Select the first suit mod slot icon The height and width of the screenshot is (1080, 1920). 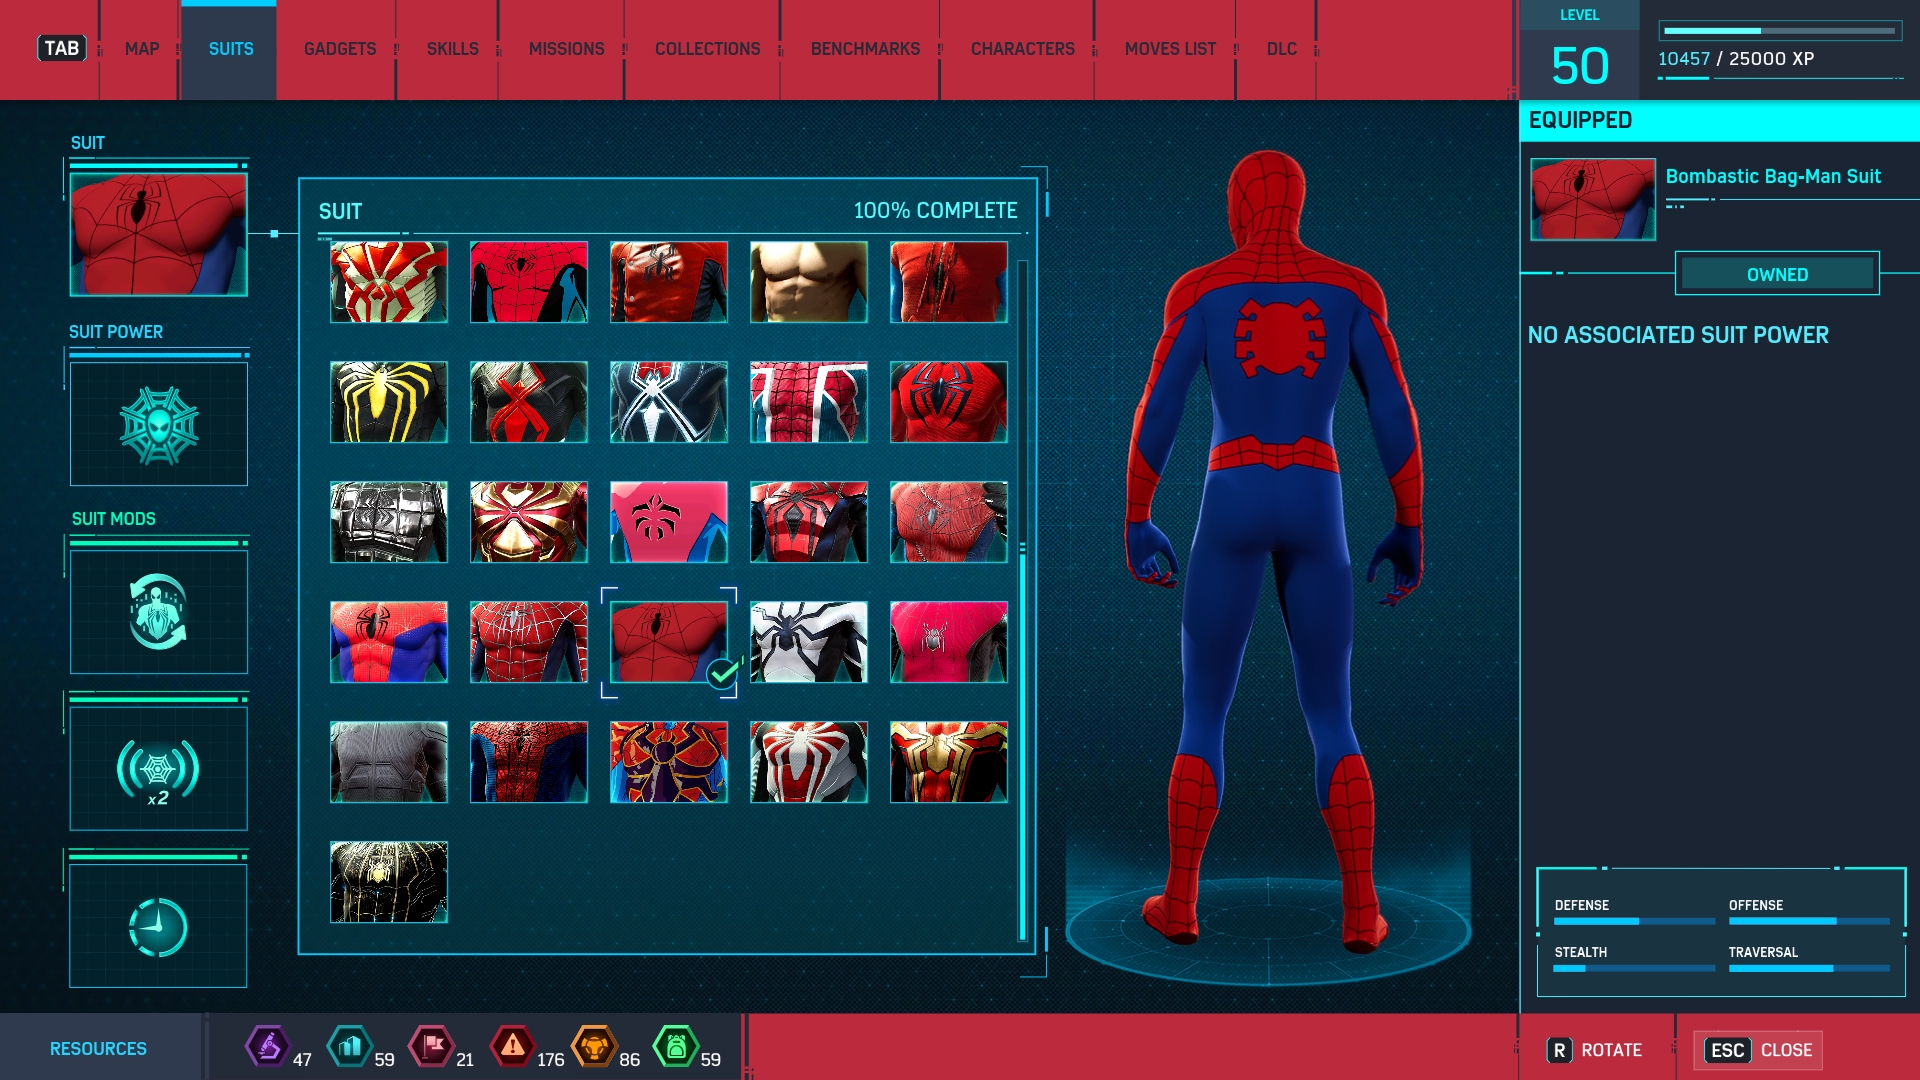(x=159, y=612)
